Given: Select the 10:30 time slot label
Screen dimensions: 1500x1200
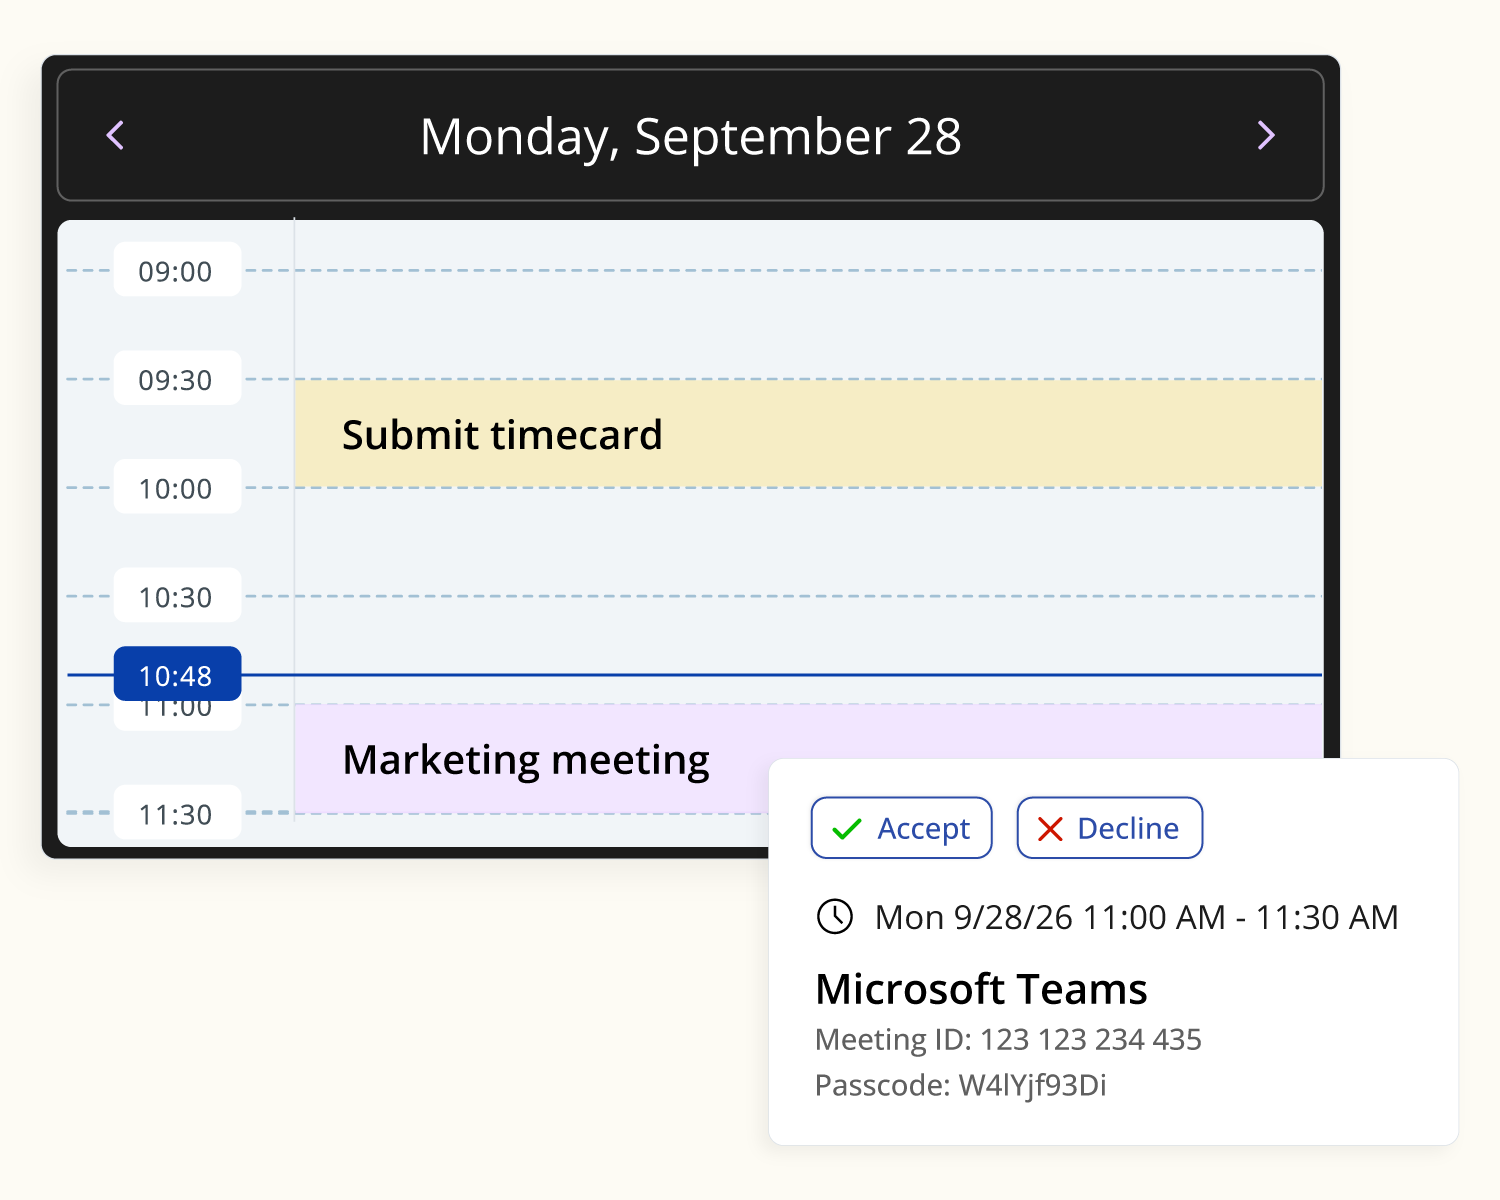Looking at the screenshot, I should point(177,596).
